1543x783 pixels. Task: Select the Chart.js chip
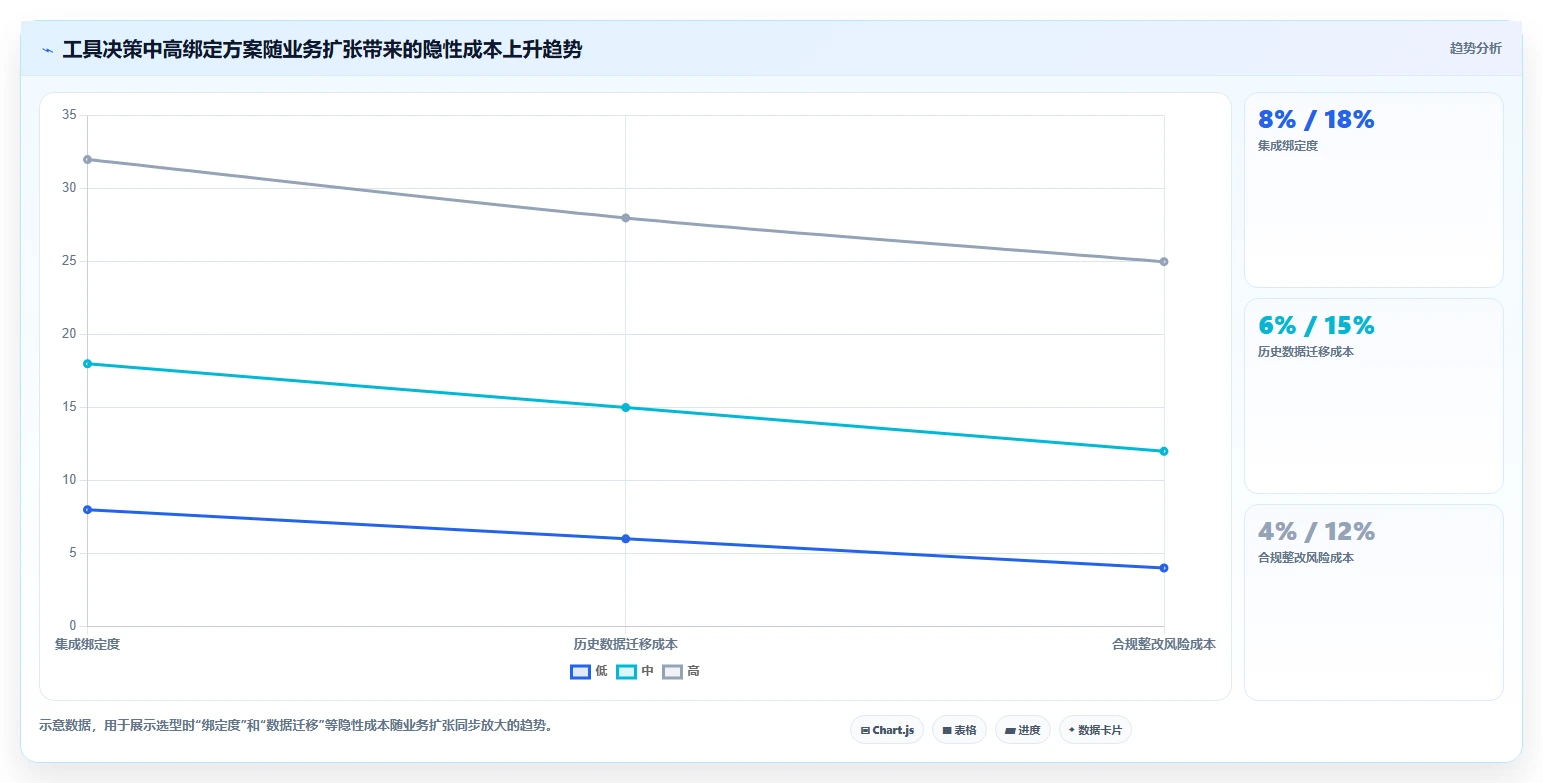click(x=887, y=730)
